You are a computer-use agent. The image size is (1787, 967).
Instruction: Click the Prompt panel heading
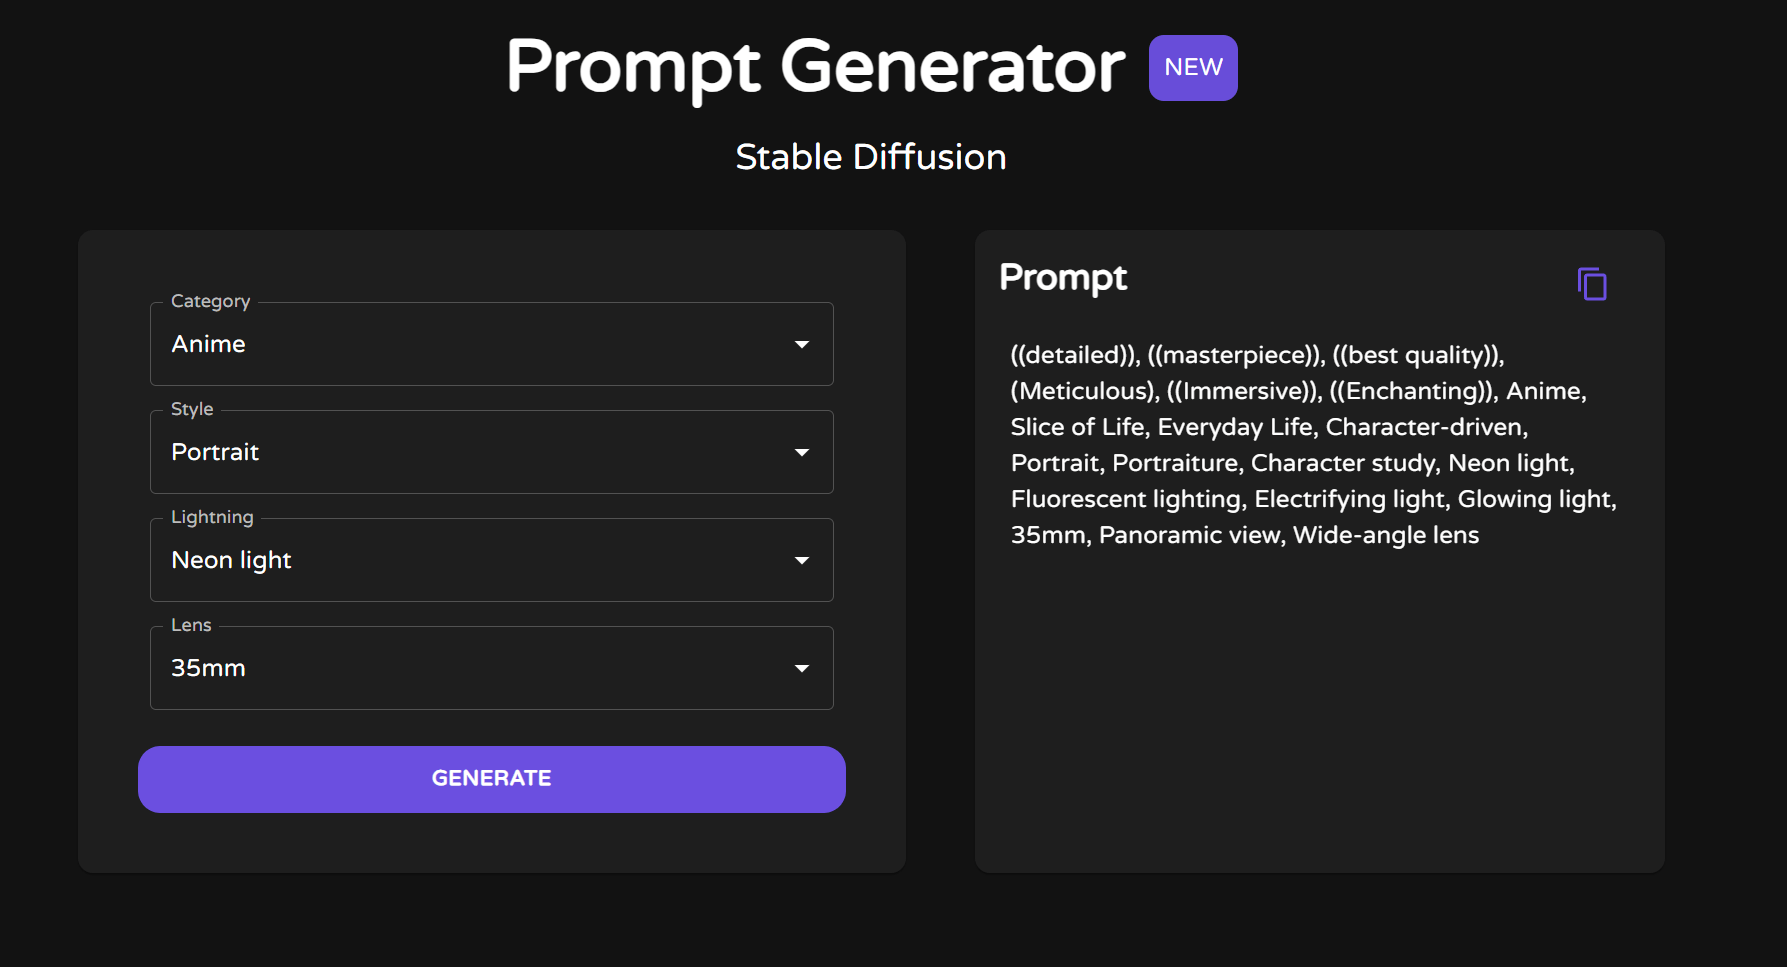(1063, 277)
